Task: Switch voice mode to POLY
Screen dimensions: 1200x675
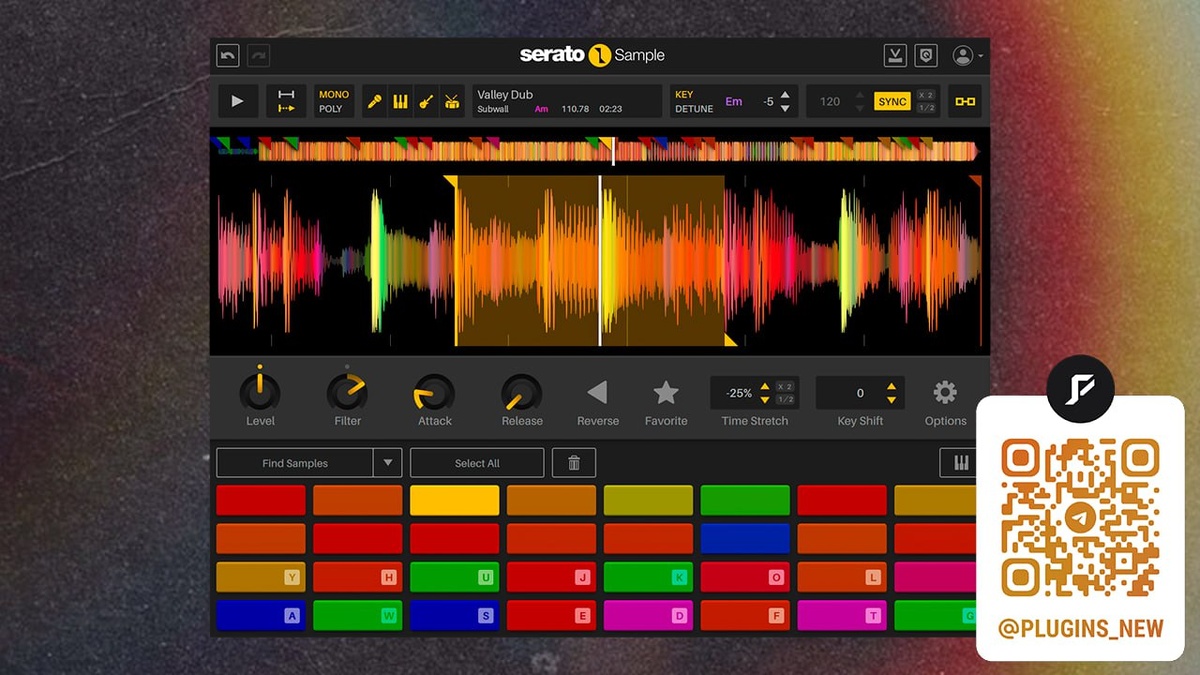Action: (331, 109)
